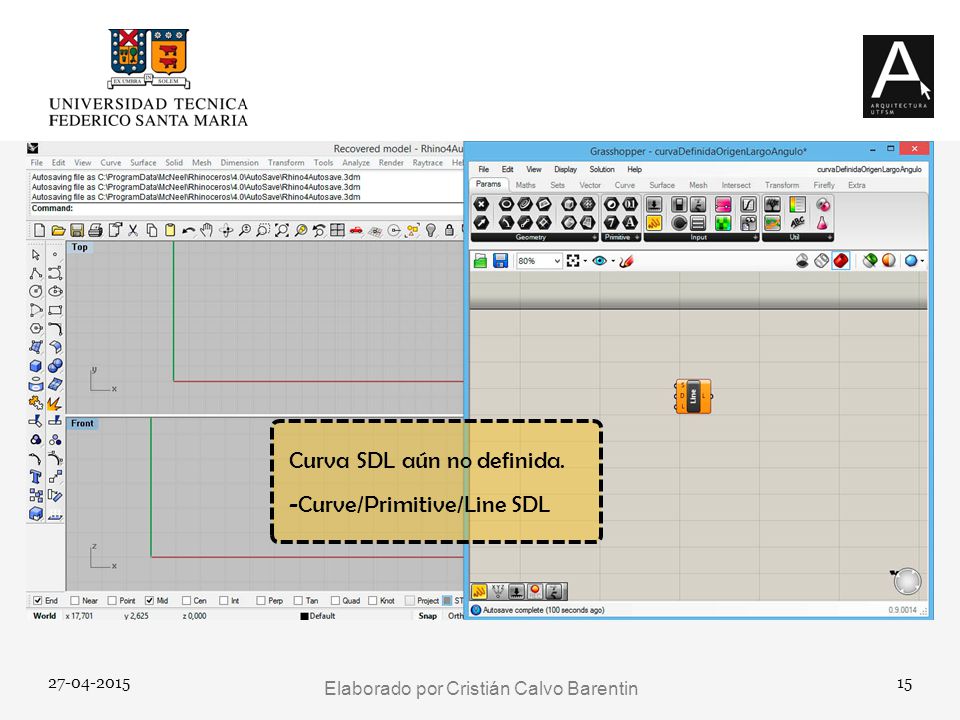Select the Text tool in Rhino sidebar
Viewport: 960px width, 720px height.
click(x=36, y=477)
